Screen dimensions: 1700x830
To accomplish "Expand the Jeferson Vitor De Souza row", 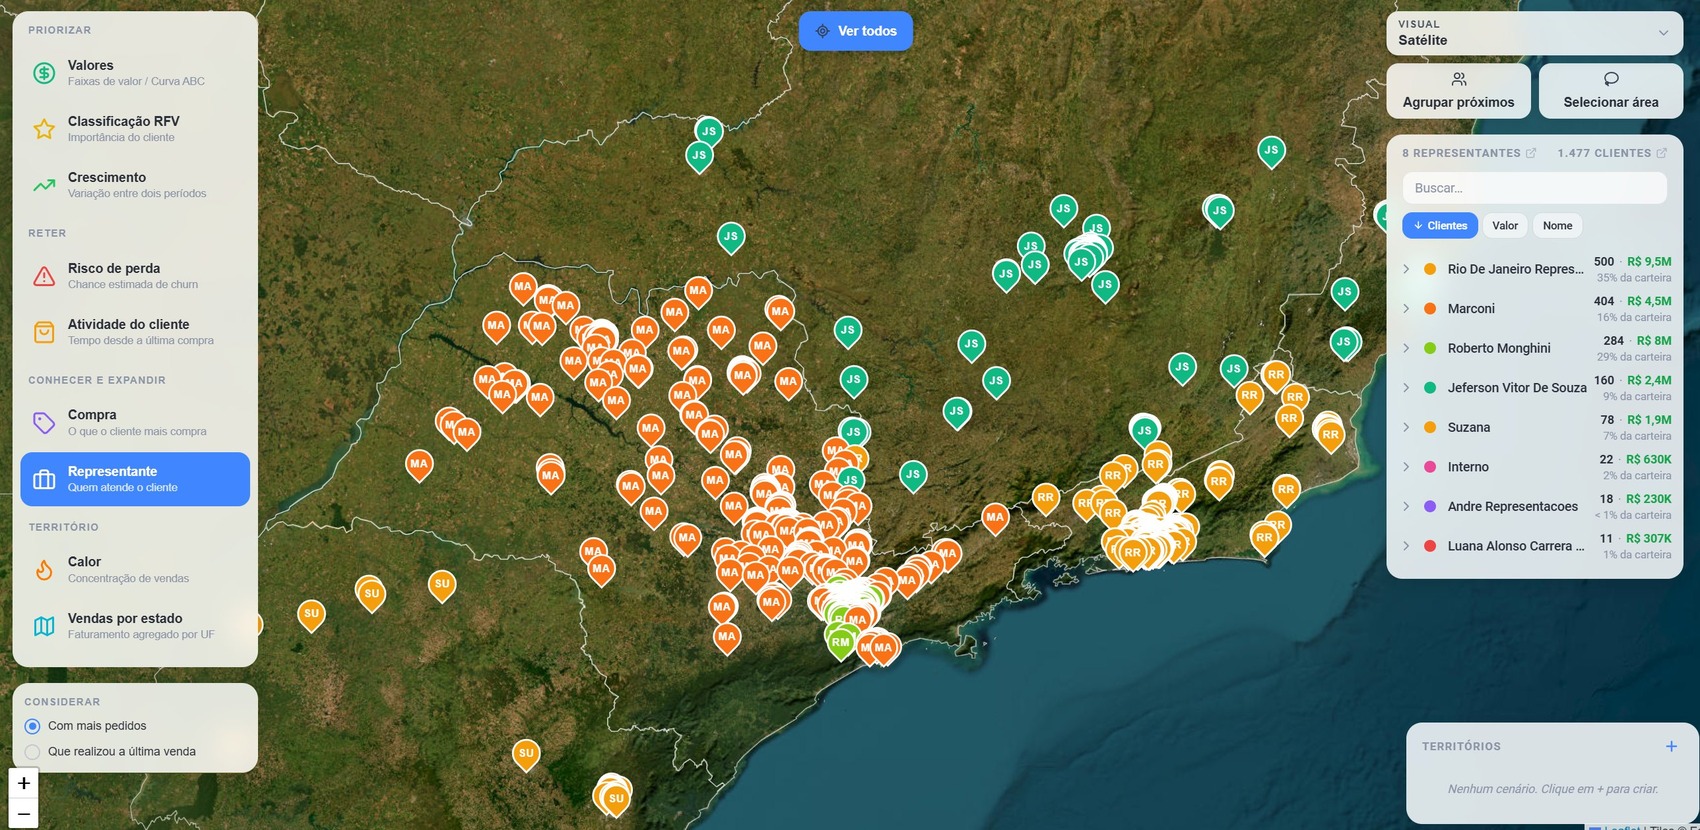I will (1406, 387).
